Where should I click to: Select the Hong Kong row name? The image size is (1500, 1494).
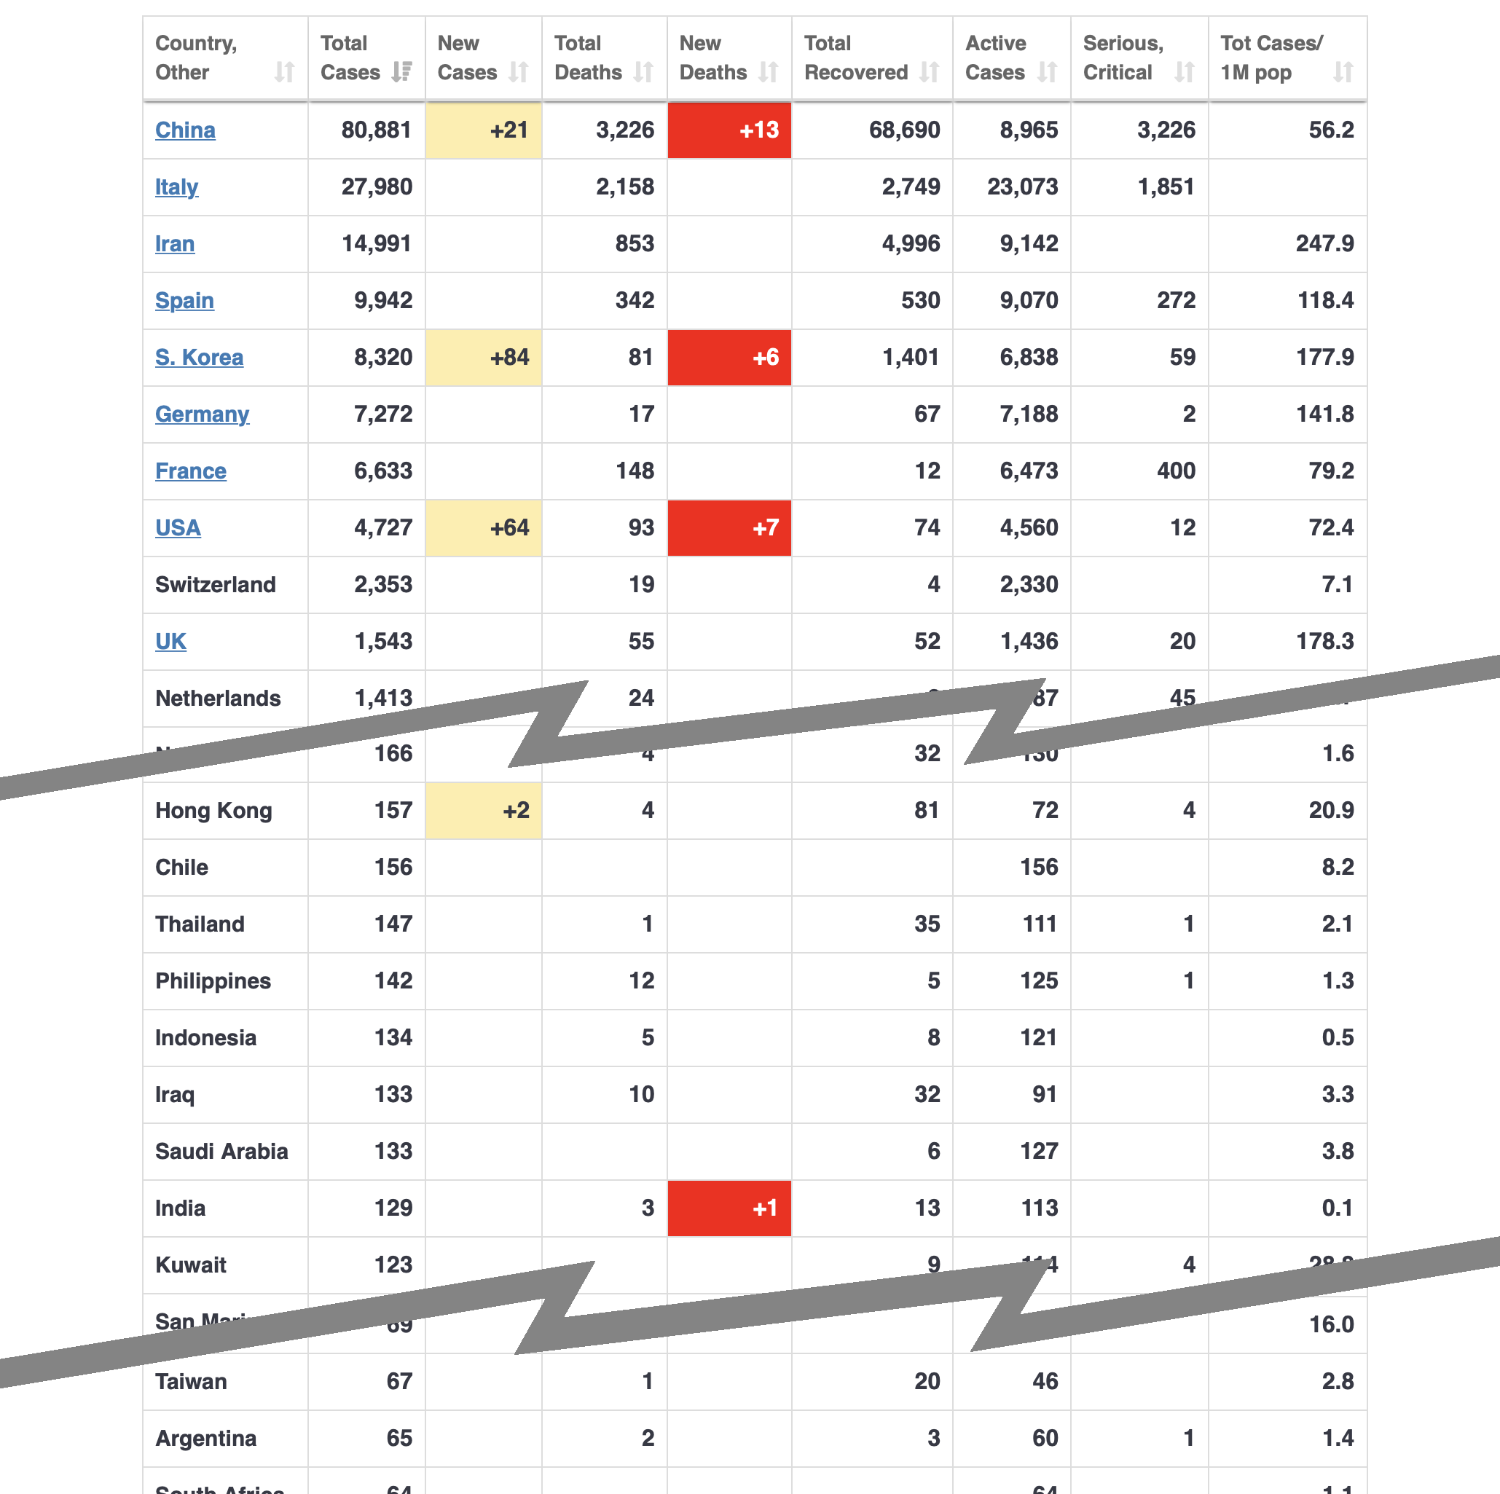tap(214, 811)
